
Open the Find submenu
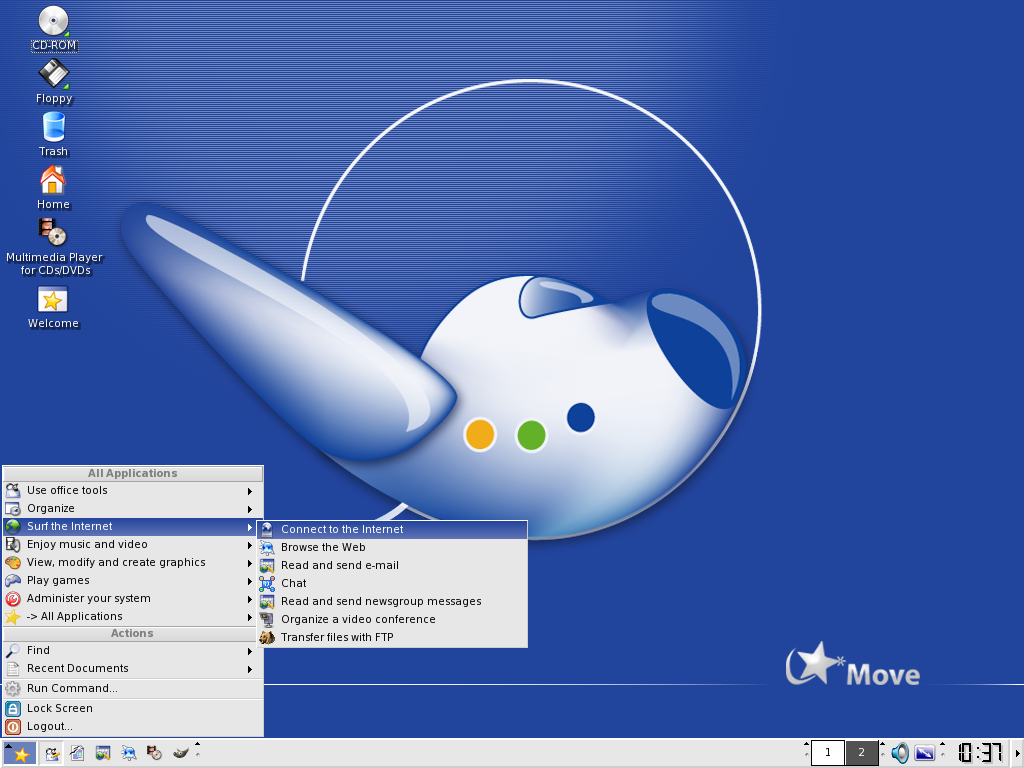point(133,650)
